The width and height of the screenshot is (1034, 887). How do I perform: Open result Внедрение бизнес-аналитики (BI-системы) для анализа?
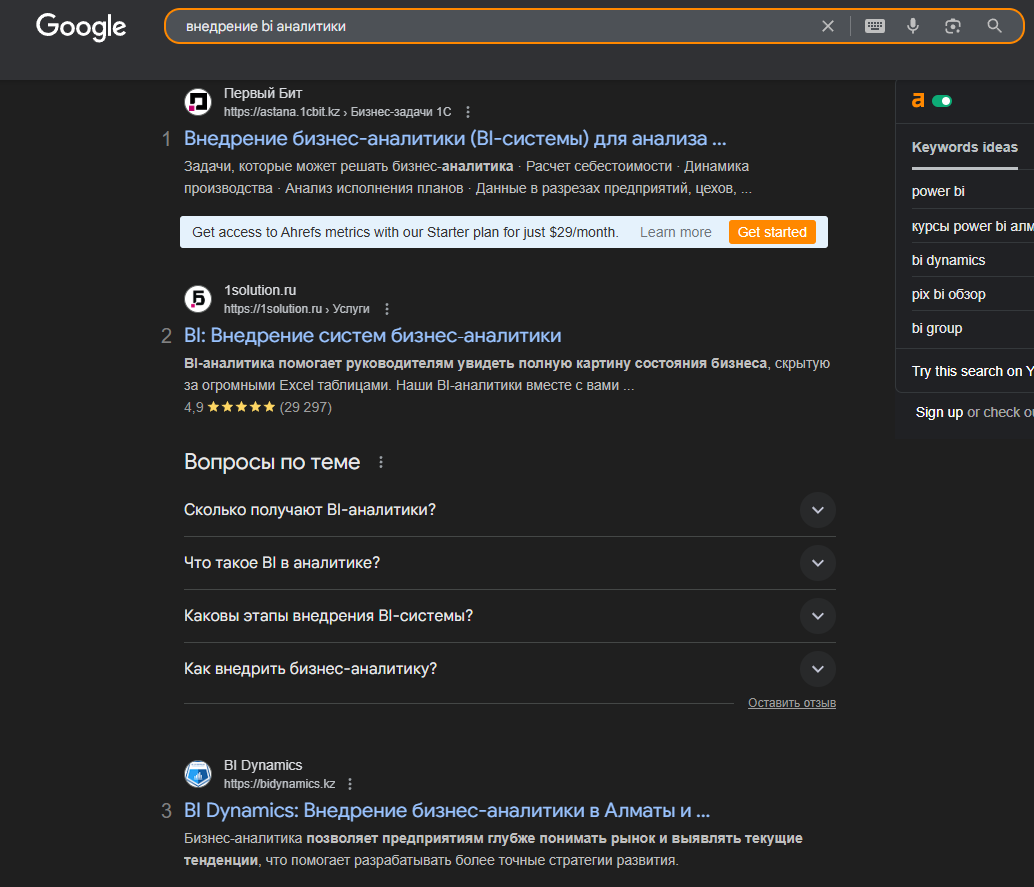tap(455, 138)
